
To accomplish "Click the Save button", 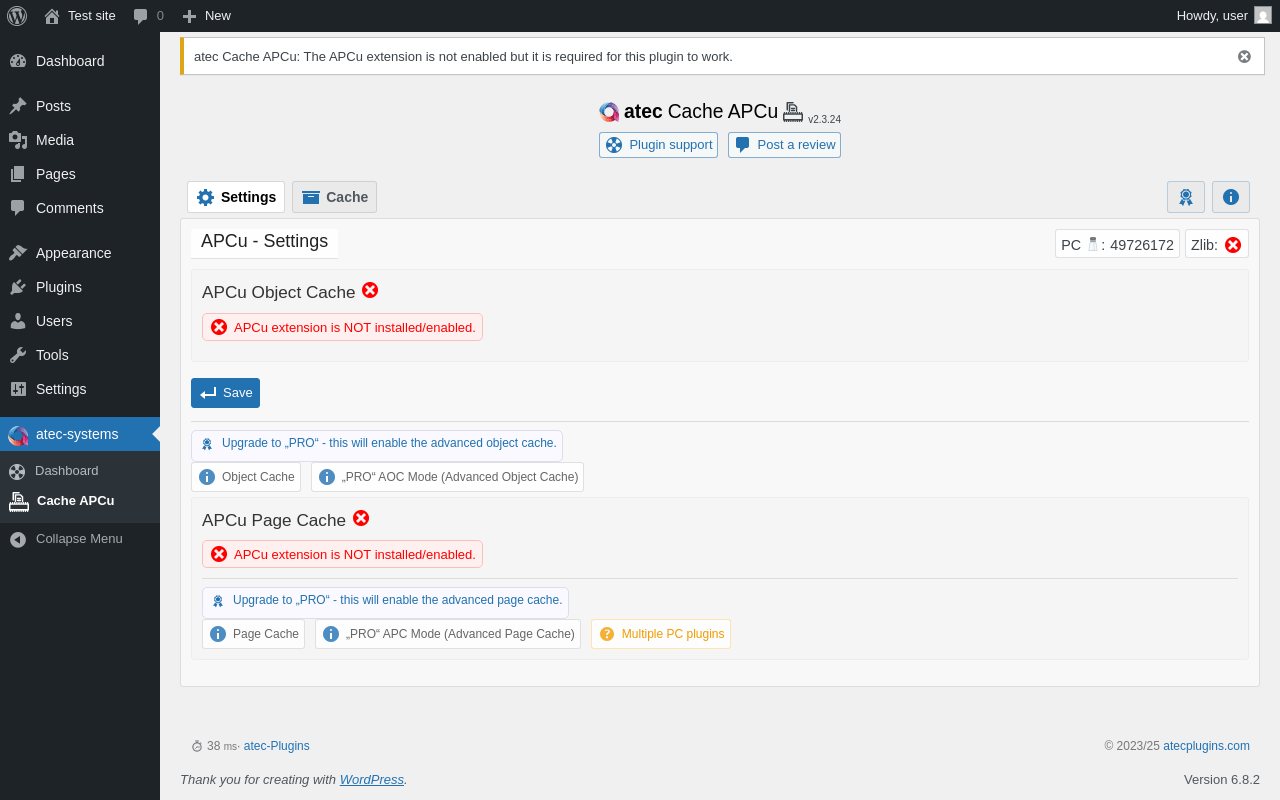I will click(x=225, y=393).
